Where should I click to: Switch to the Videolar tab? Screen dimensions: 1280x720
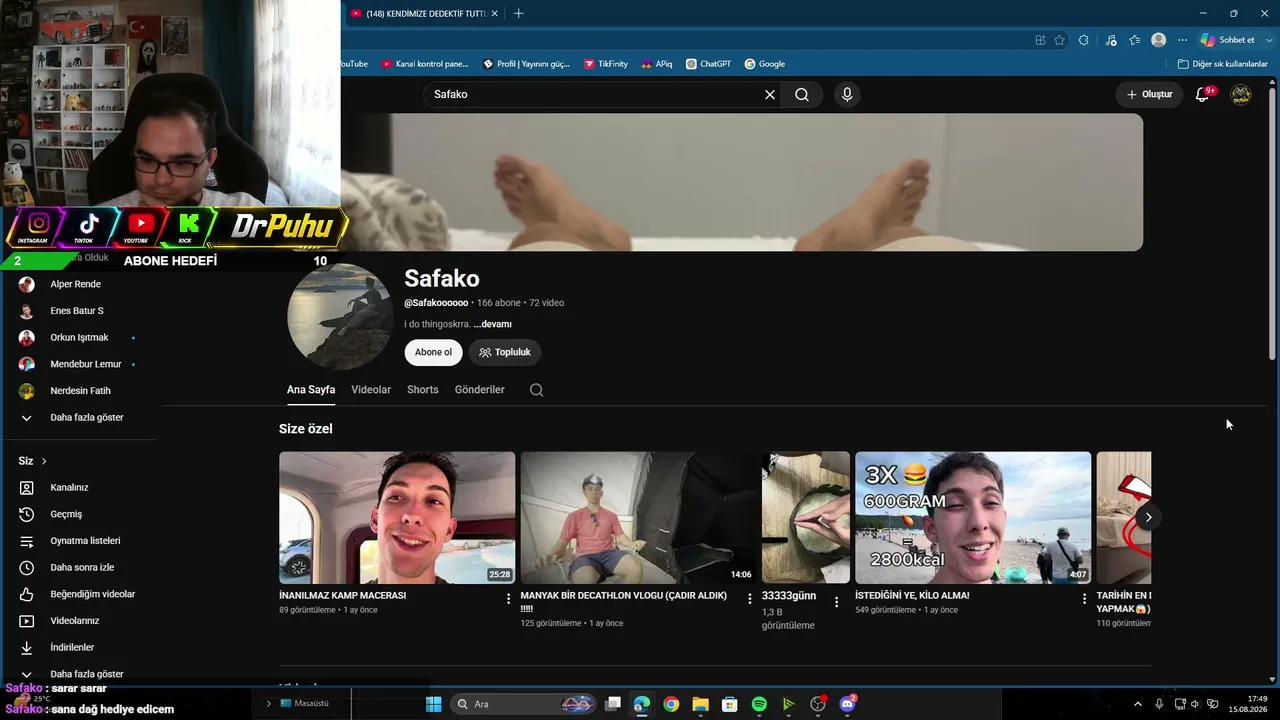(x=371, y=390)
